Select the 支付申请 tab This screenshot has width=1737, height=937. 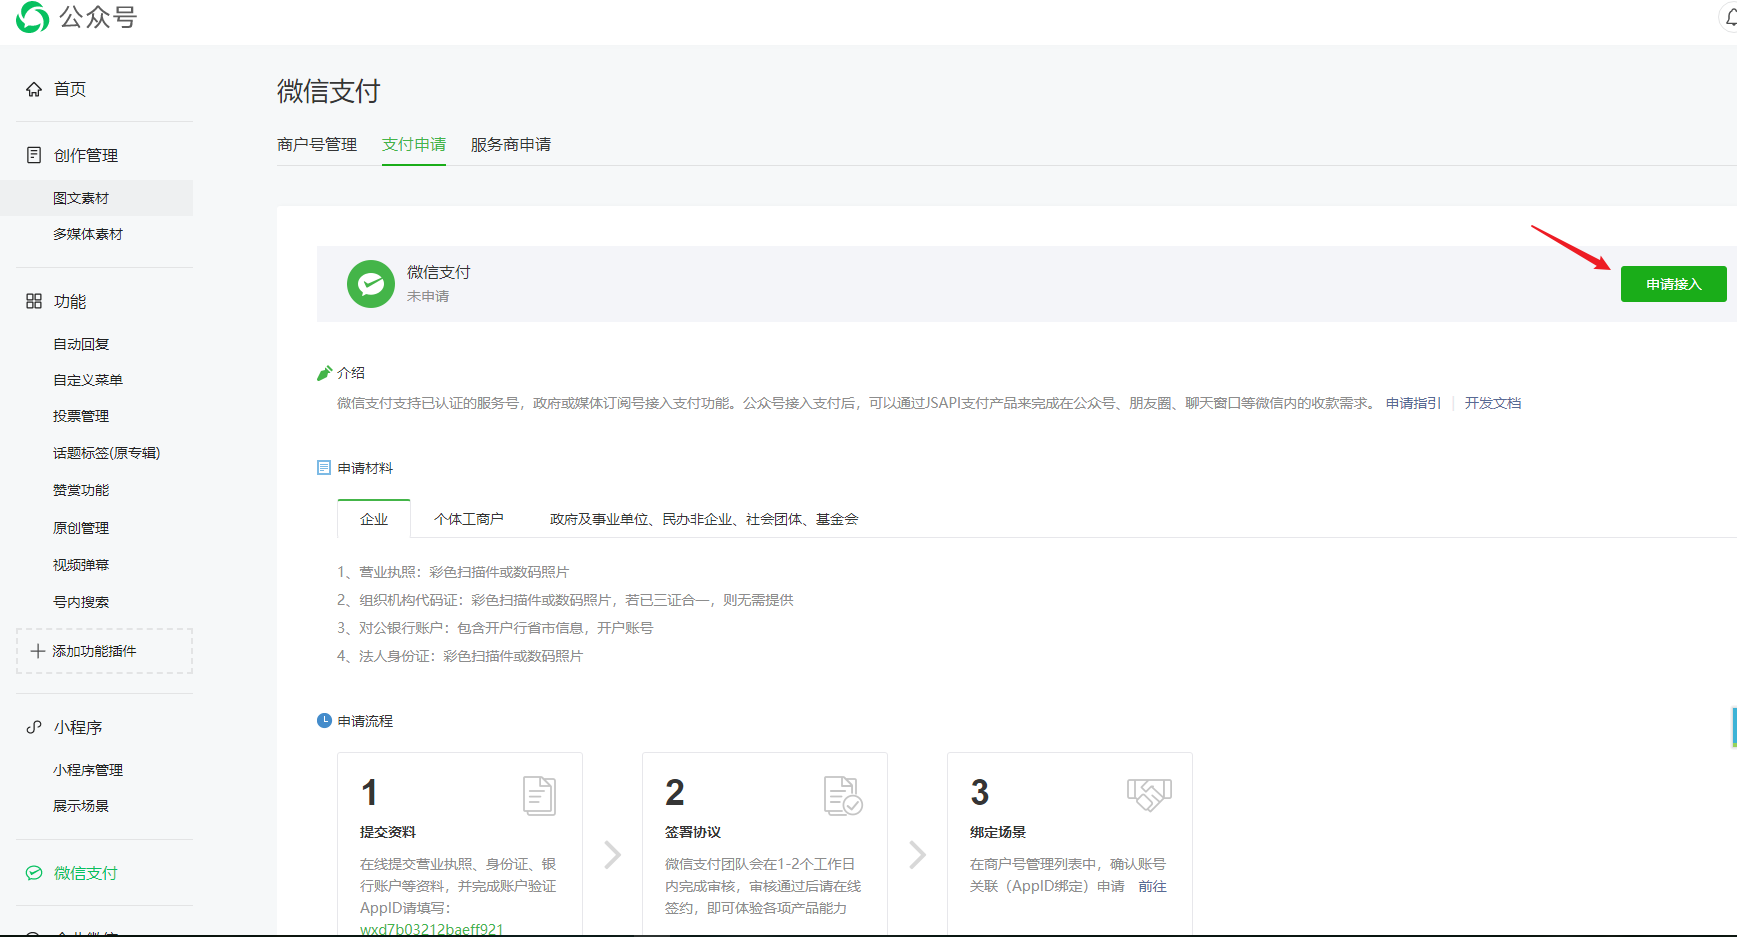pyautogui.click(x=414, y=145)
